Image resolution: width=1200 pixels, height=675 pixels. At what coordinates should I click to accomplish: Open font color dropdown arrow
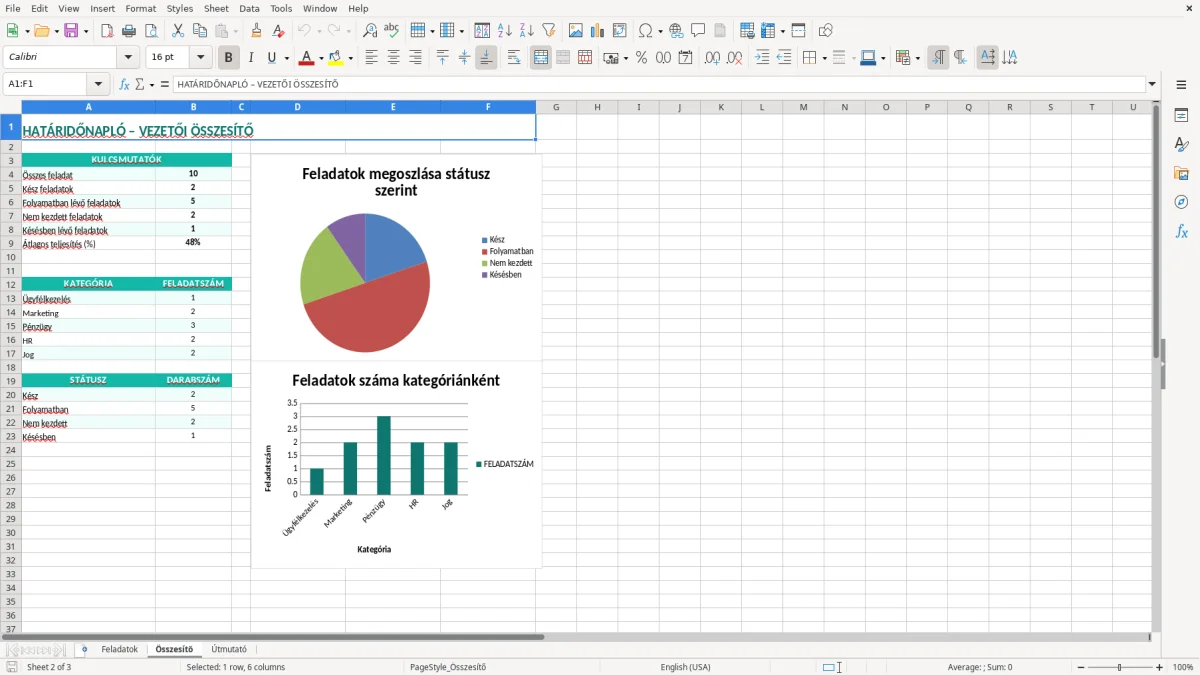[321, 58]
